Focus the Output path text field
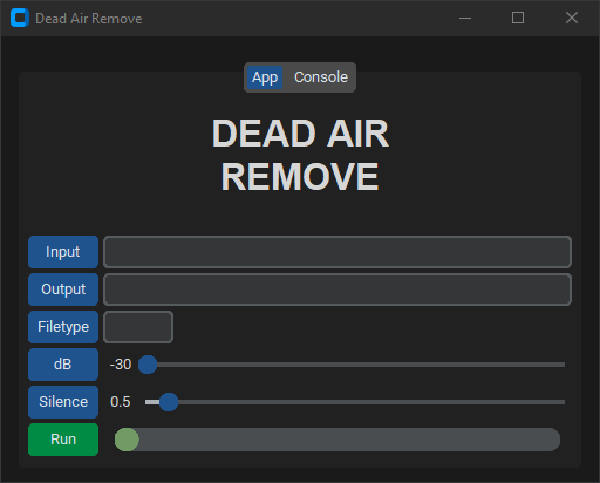 pos(337,289)
